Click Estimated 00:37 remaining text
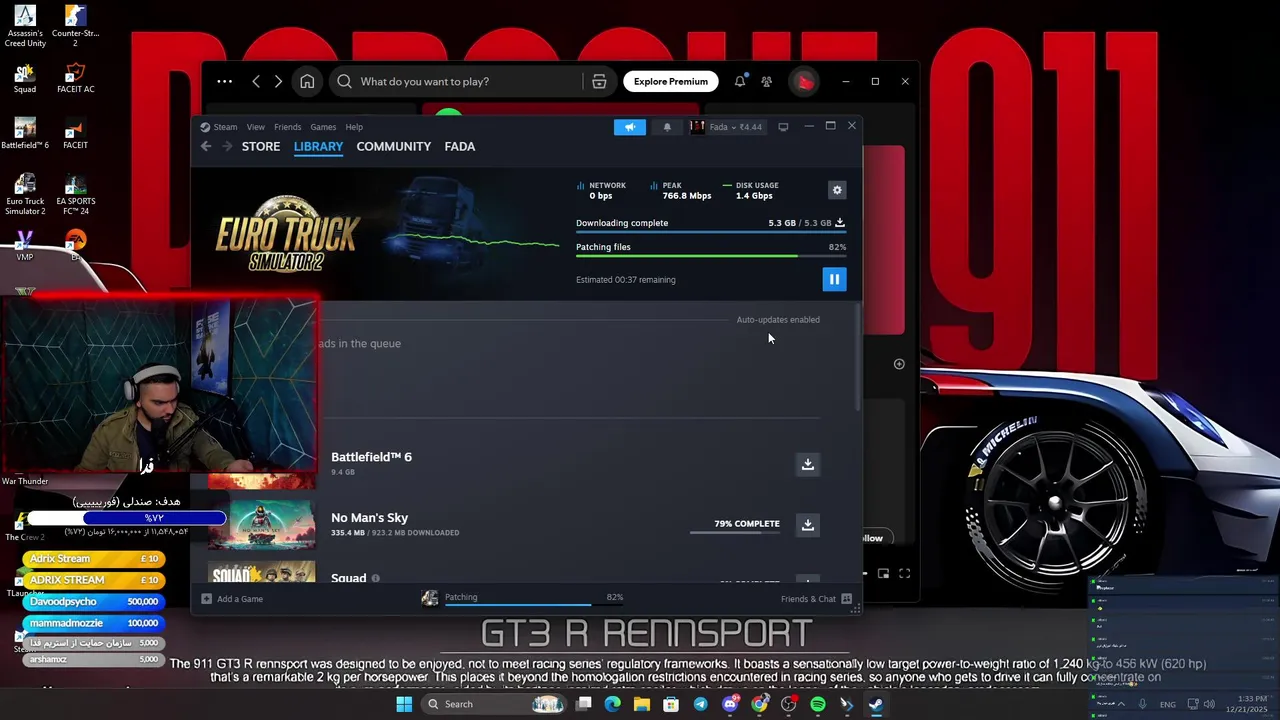The image size is (1280, 720). pyautogui.click(x=625, y=280)
